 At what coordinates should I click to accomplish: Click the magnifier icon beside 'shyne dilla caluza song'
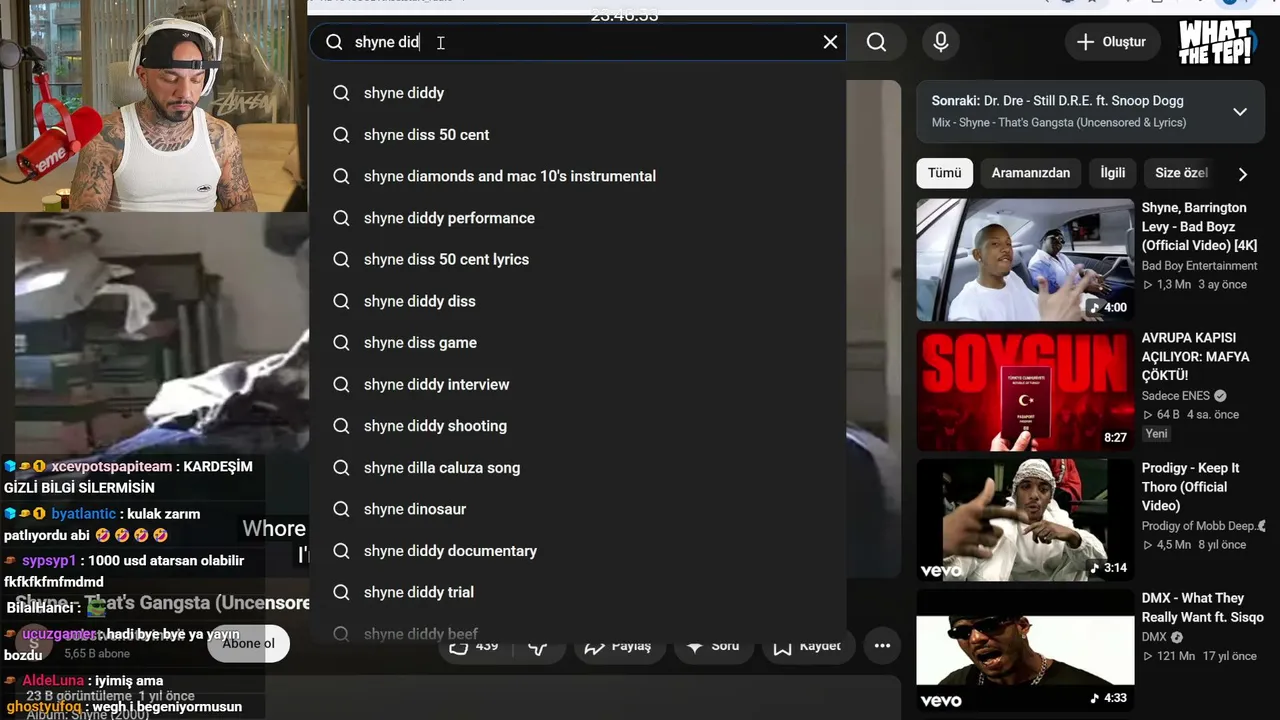(341, 468)
